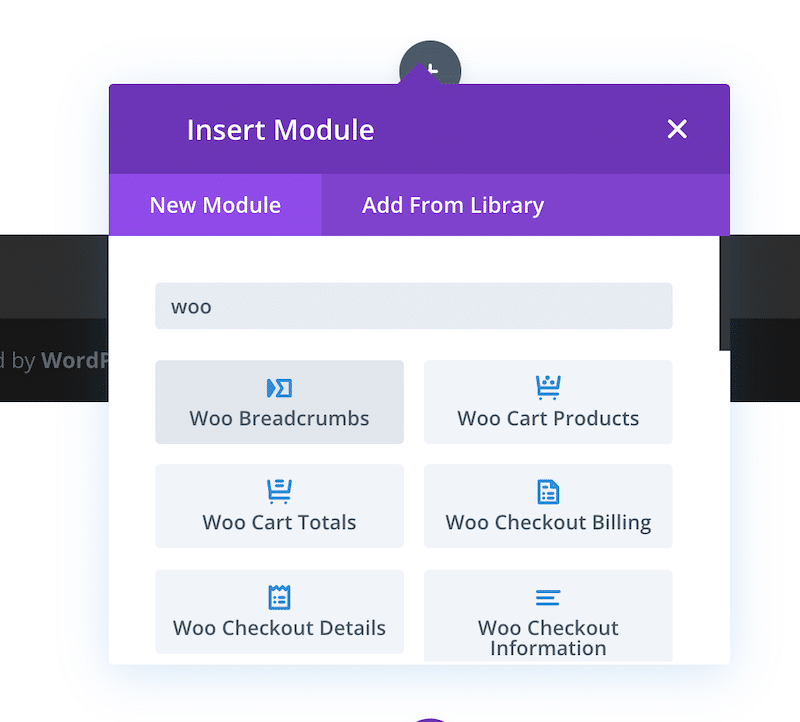This screenshot has width=800, height=722.
Task: Select the Woo Cart Totals icon
Action: point(280,492)
